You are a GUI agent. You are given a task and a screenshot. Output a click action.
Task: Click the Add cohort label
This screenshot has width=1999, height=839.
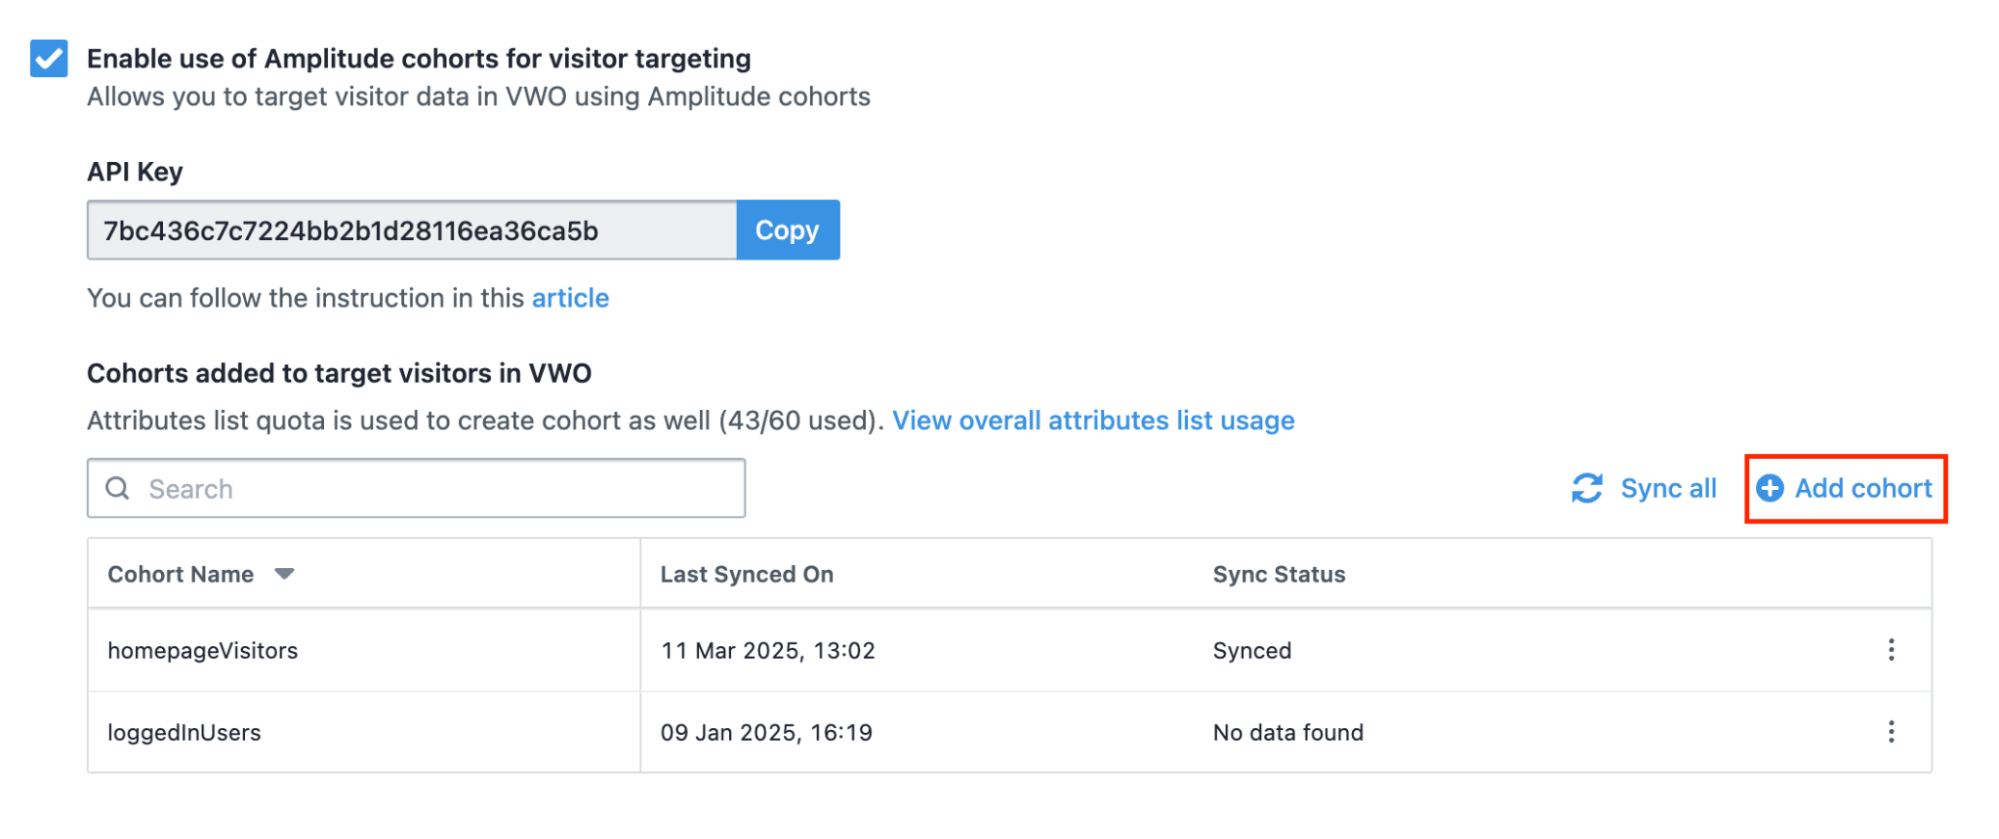pyautogui.click(x=1863, y=488)
